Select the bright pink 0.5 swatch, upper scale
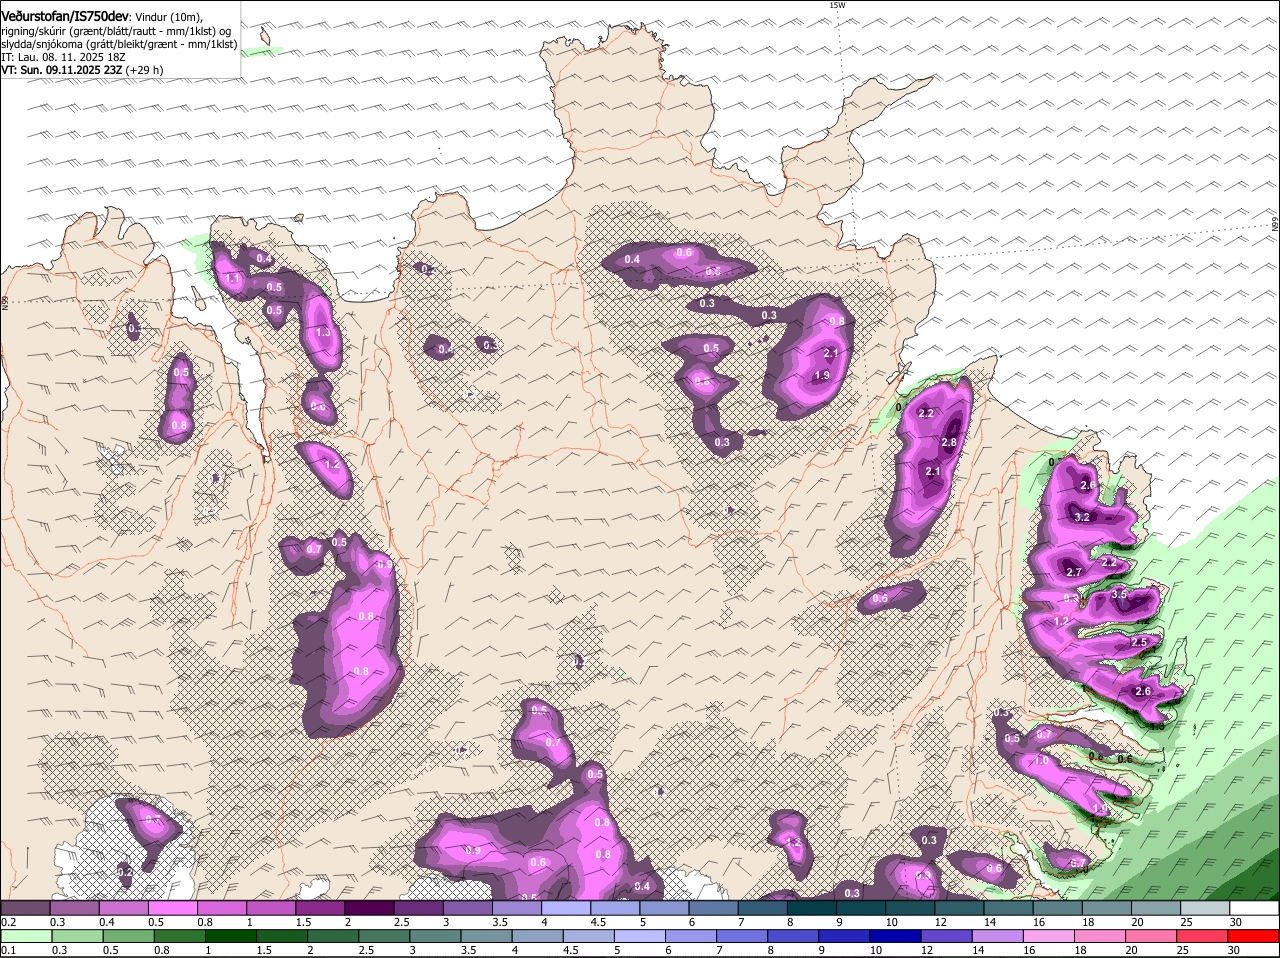1280x958 pixels. click(x=172, y=907)
